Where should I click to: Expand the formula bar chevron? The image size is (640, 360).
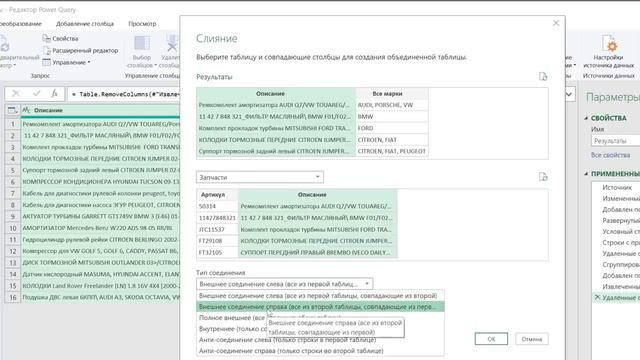[x=569, y=94]
